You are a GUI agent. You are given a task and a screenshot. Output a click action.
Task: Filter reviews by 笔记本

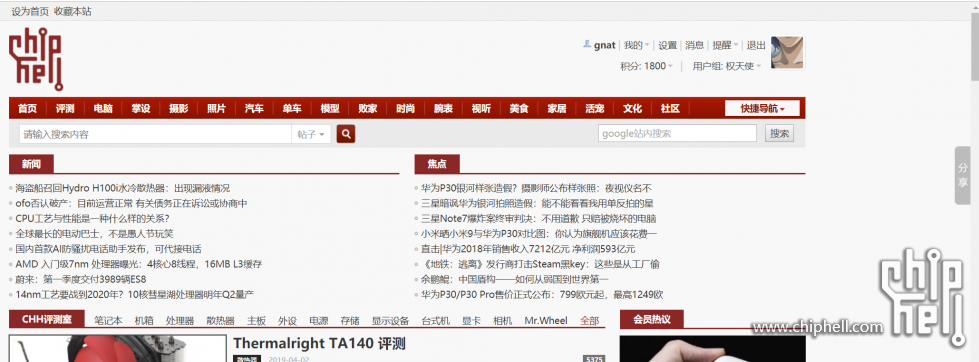click(108, 320)
